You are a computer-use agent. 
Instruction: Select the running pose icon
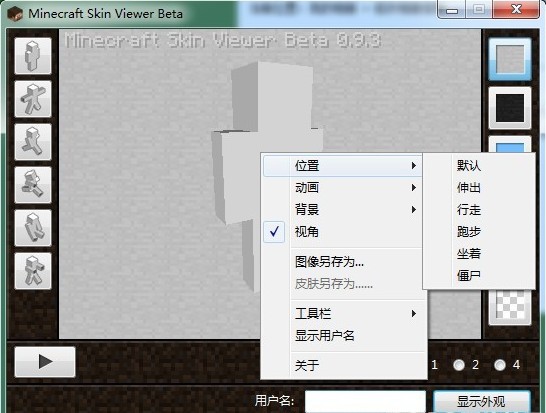click(33, 185)
